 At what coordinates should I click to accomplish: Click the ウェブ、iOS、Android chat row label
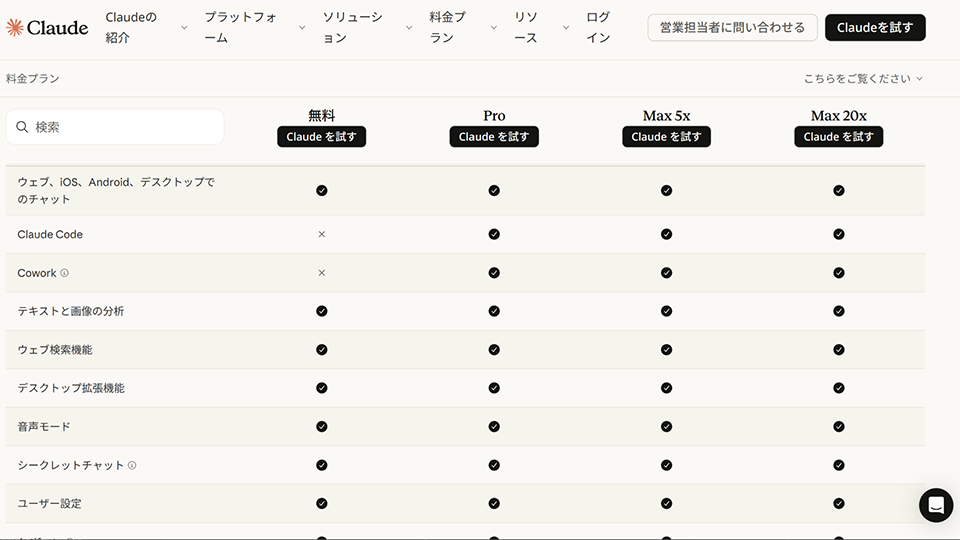point(116,190)
